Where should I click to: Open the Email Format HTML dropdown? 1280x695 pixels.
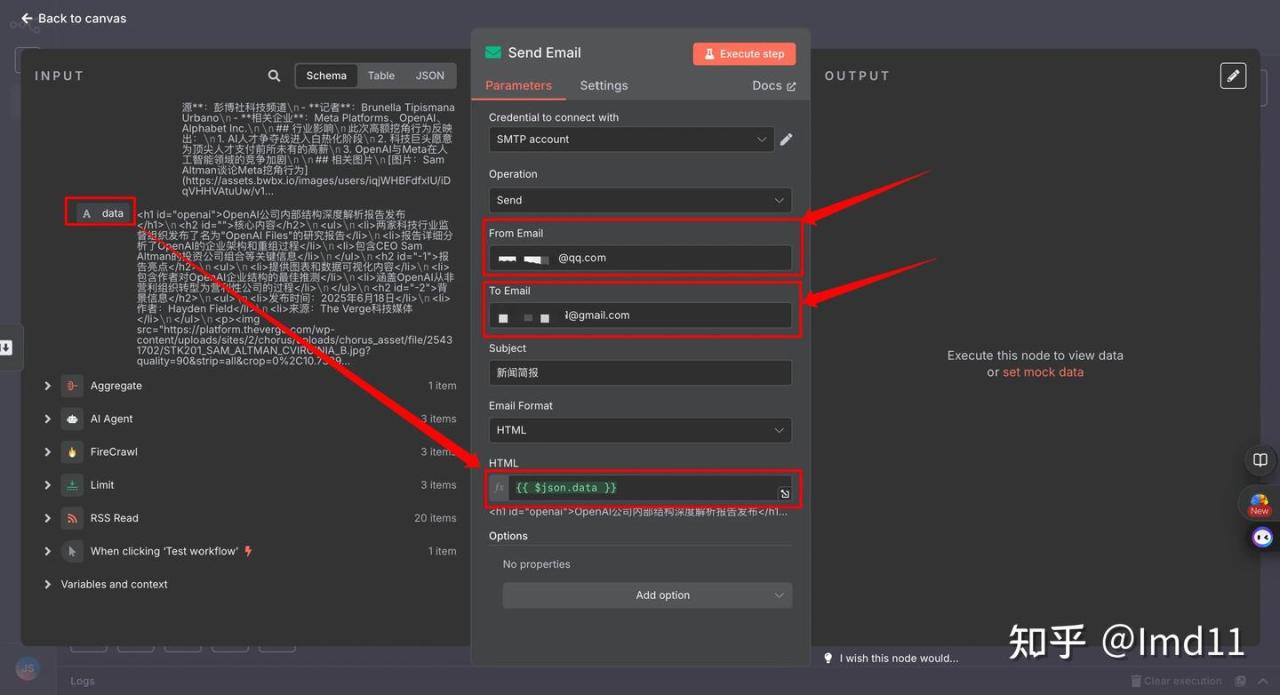(x=639, y=430)
